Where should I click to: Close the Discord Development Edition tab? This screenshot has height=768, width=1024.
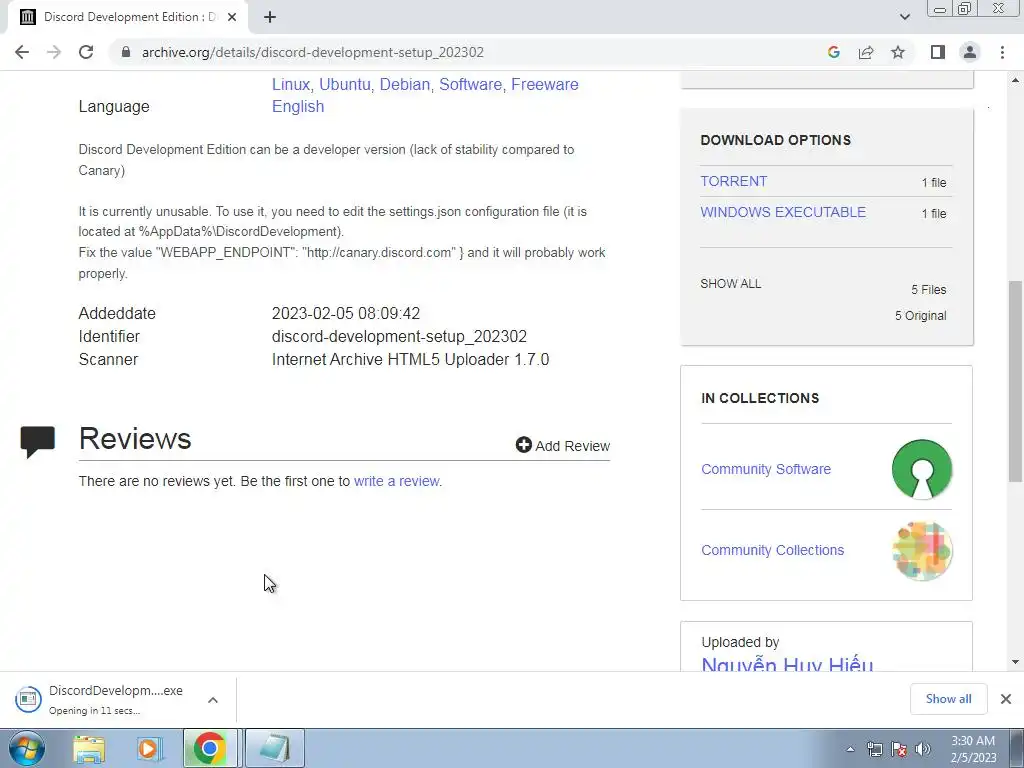[232, 17]
